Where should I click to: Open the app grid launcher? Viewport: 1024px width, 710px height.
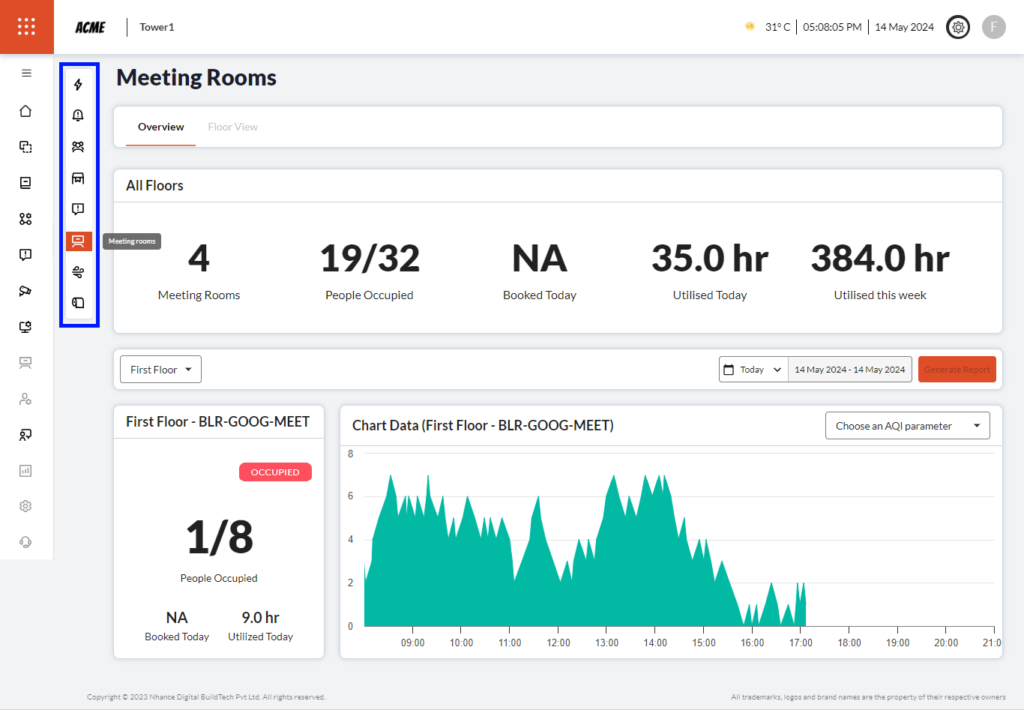(x=27, y=27)
